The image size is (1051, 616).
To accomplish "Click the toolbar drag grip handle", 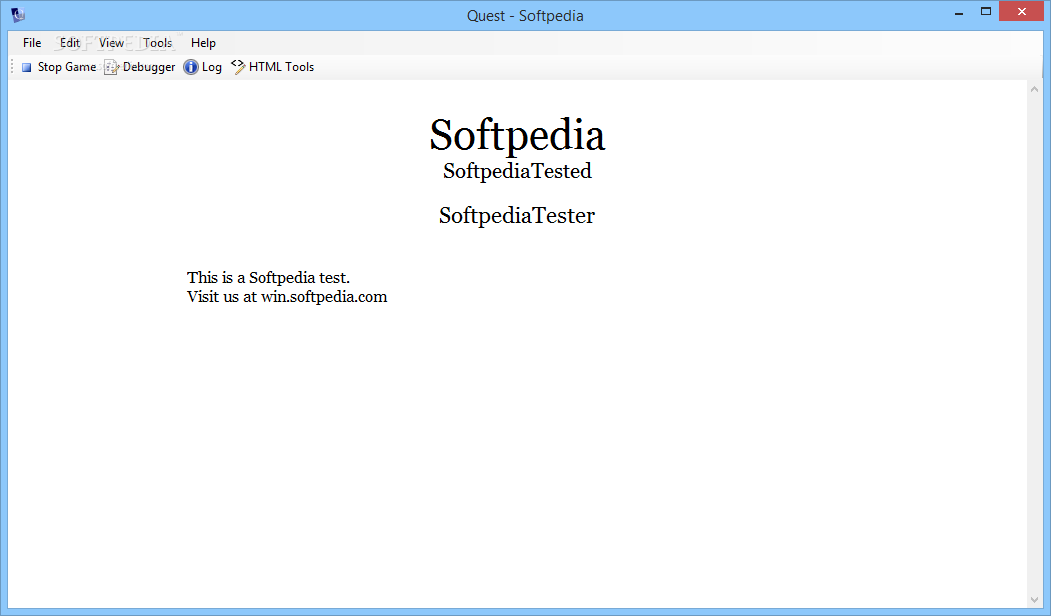I will coord(12,67).
